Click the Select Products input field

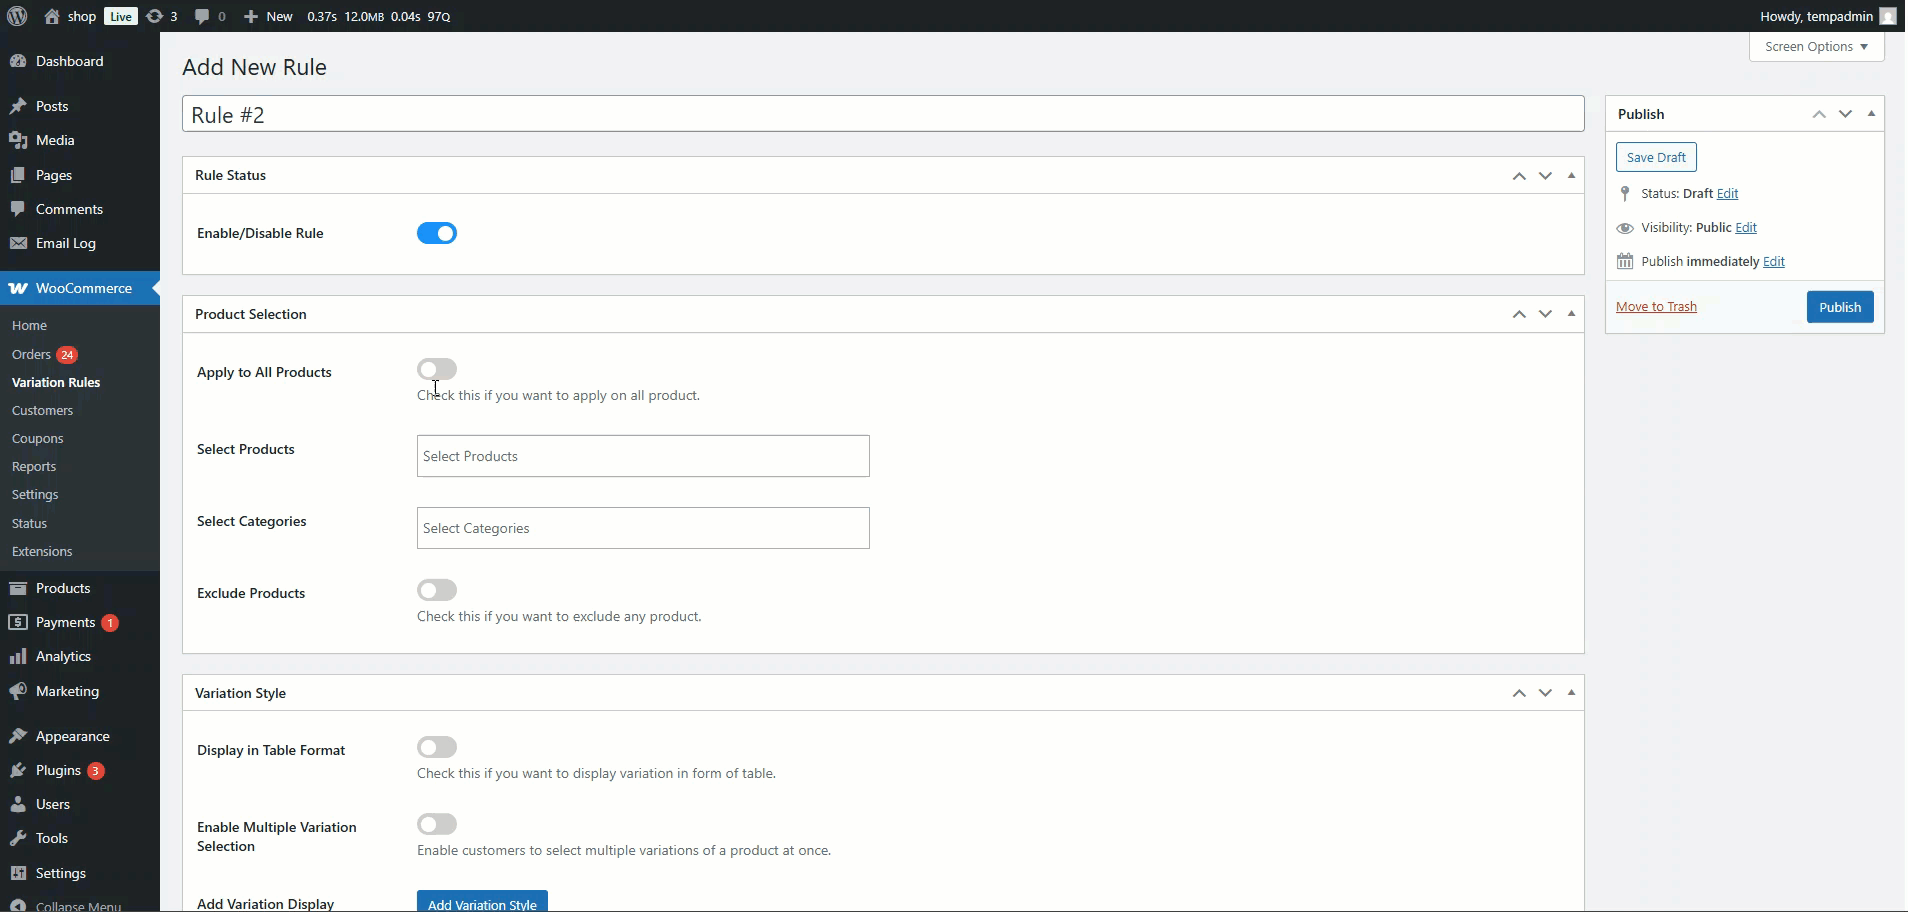click(643, 456)
